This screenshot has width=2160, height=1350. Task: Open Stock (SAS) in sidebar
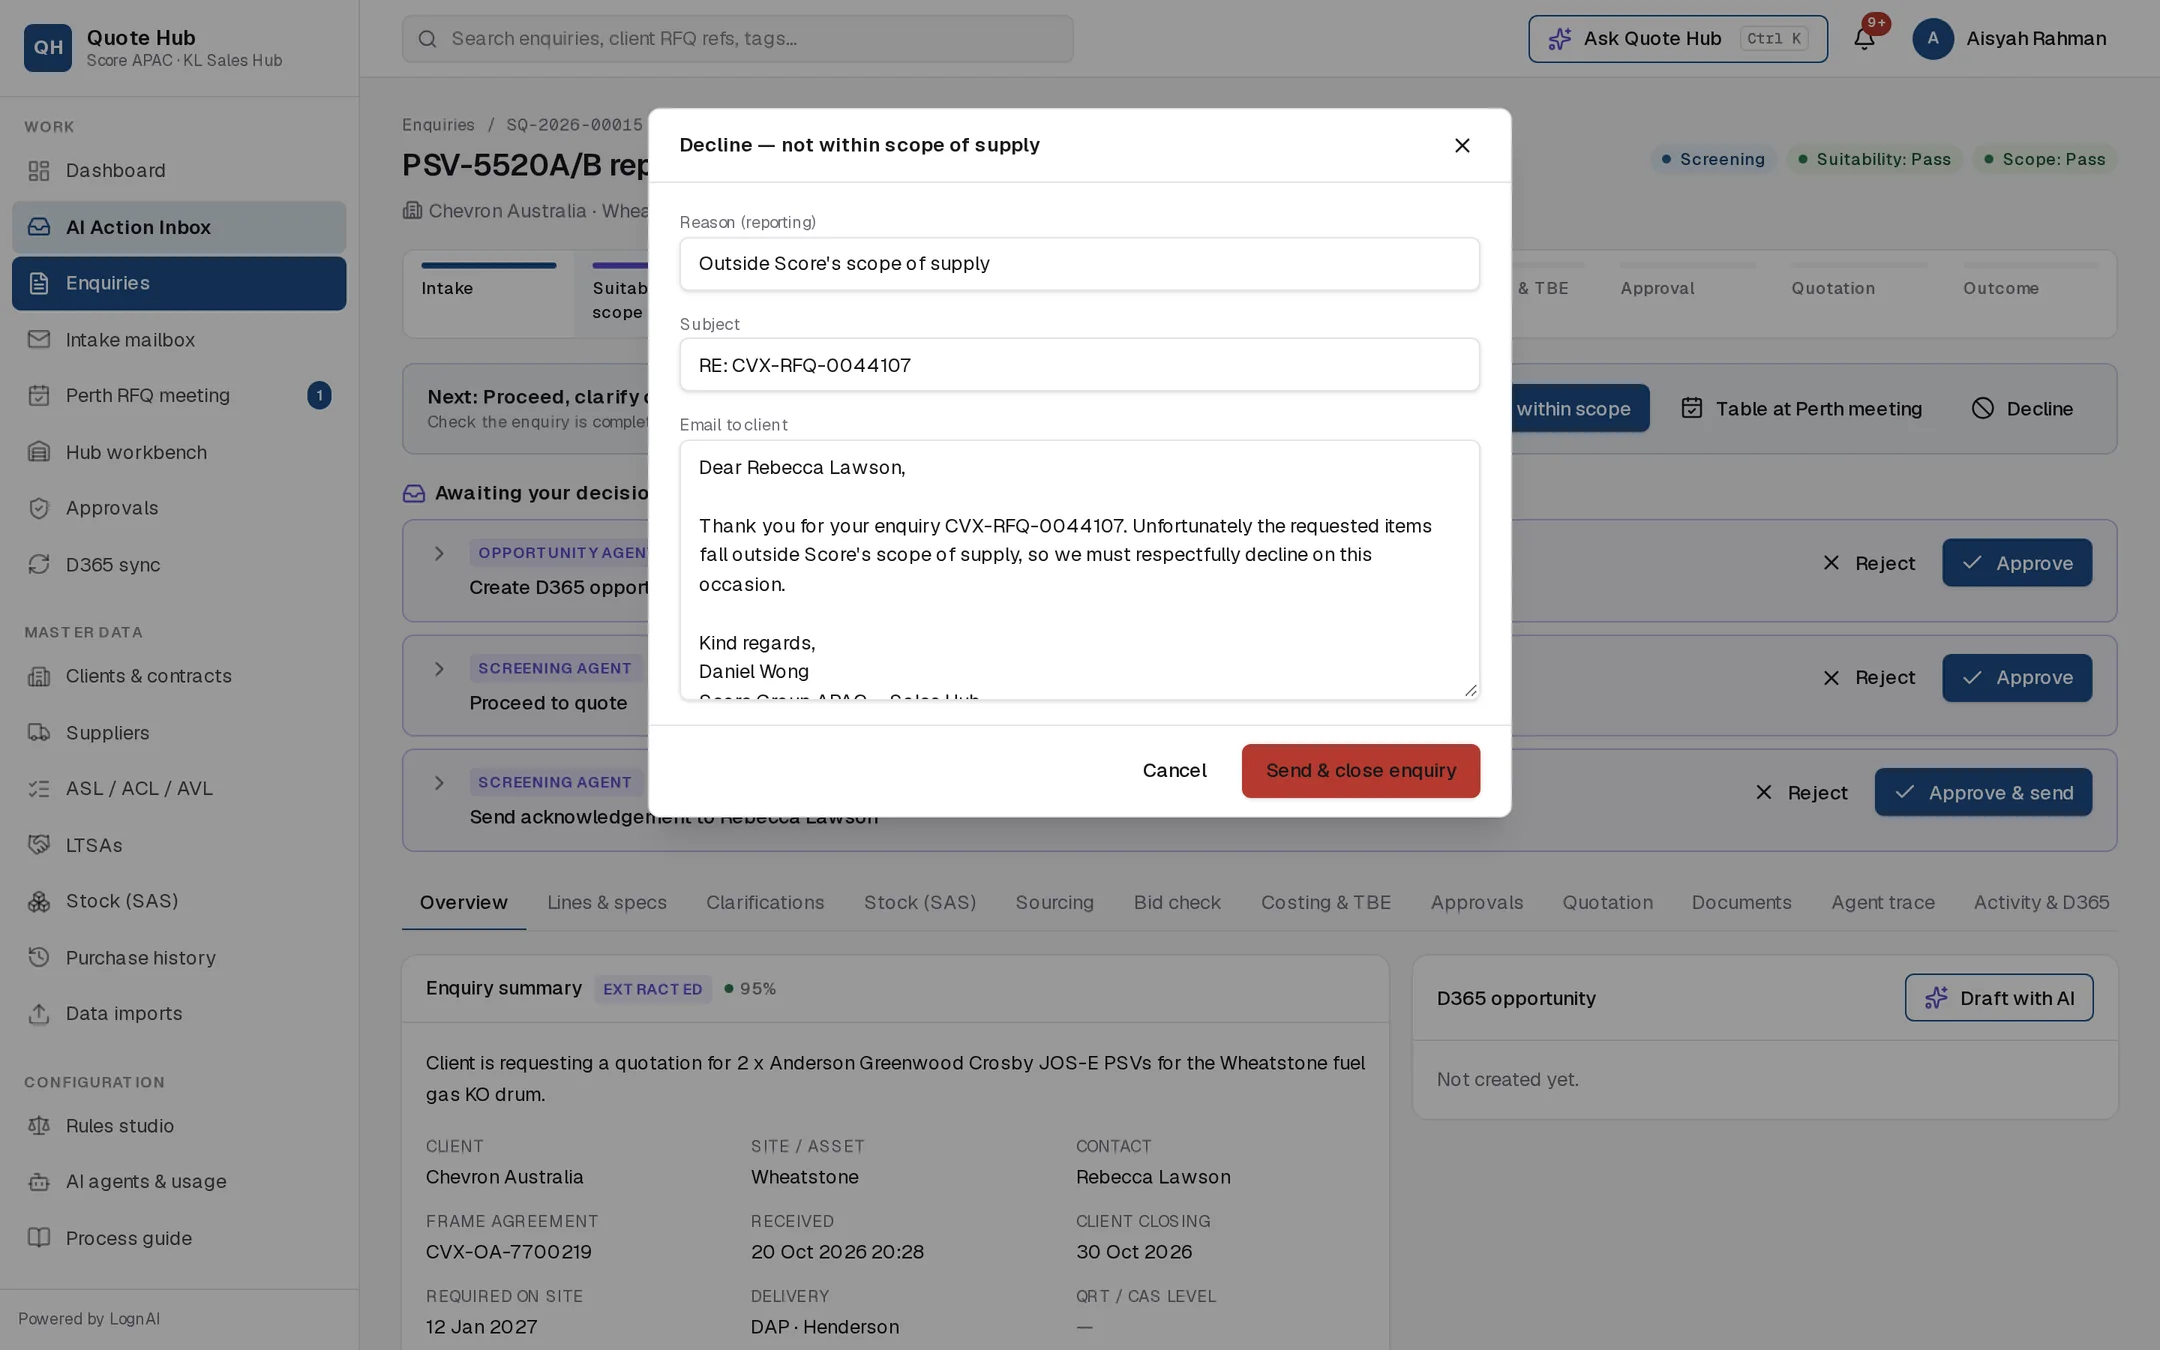(179, 901)
